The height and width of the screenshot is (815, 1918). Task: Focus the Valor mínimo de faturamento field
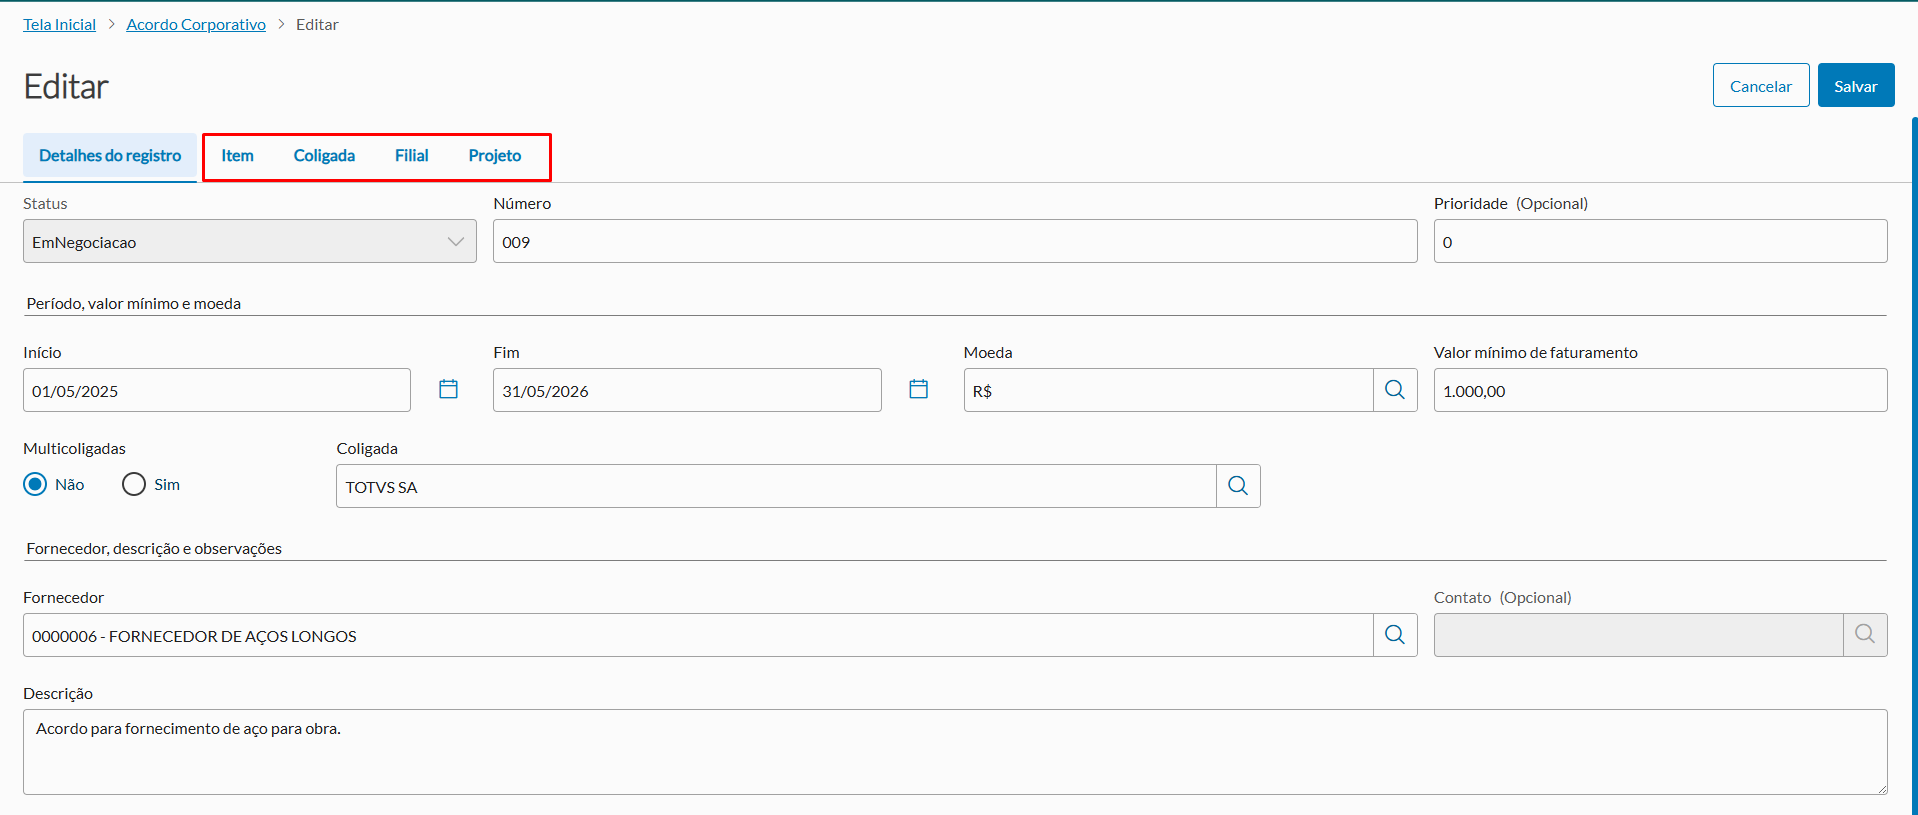click(x=1660, y=391)
